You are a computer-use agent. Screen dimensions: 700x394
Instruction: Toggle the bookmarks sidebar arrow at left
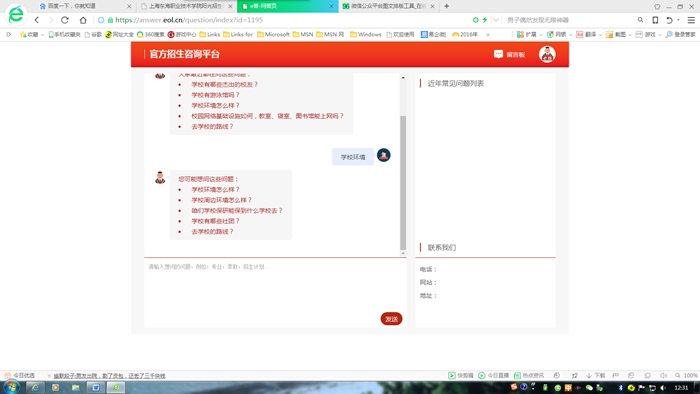pyautogui.click(x=8, y=34)
